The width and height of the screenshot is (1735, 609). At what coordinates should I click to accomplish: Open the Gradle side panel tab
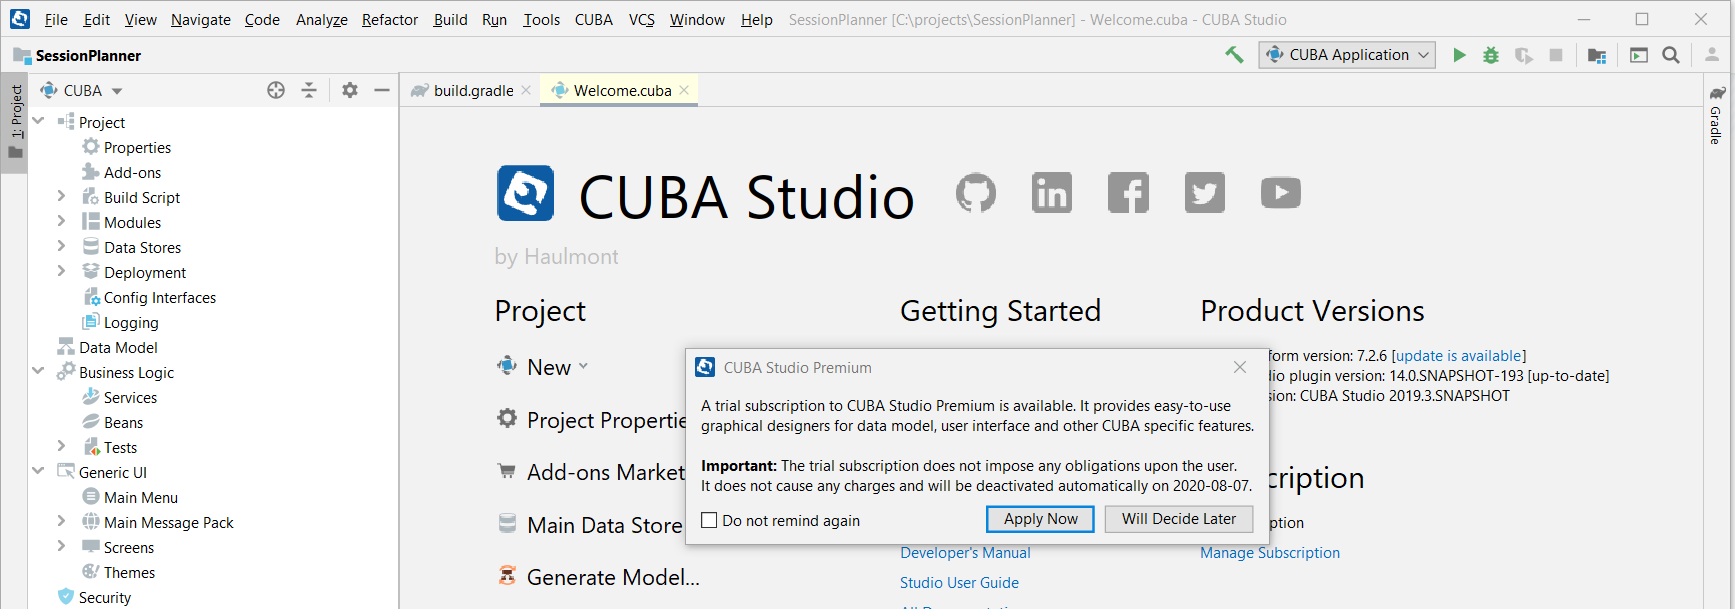[x=1716, y=116]
